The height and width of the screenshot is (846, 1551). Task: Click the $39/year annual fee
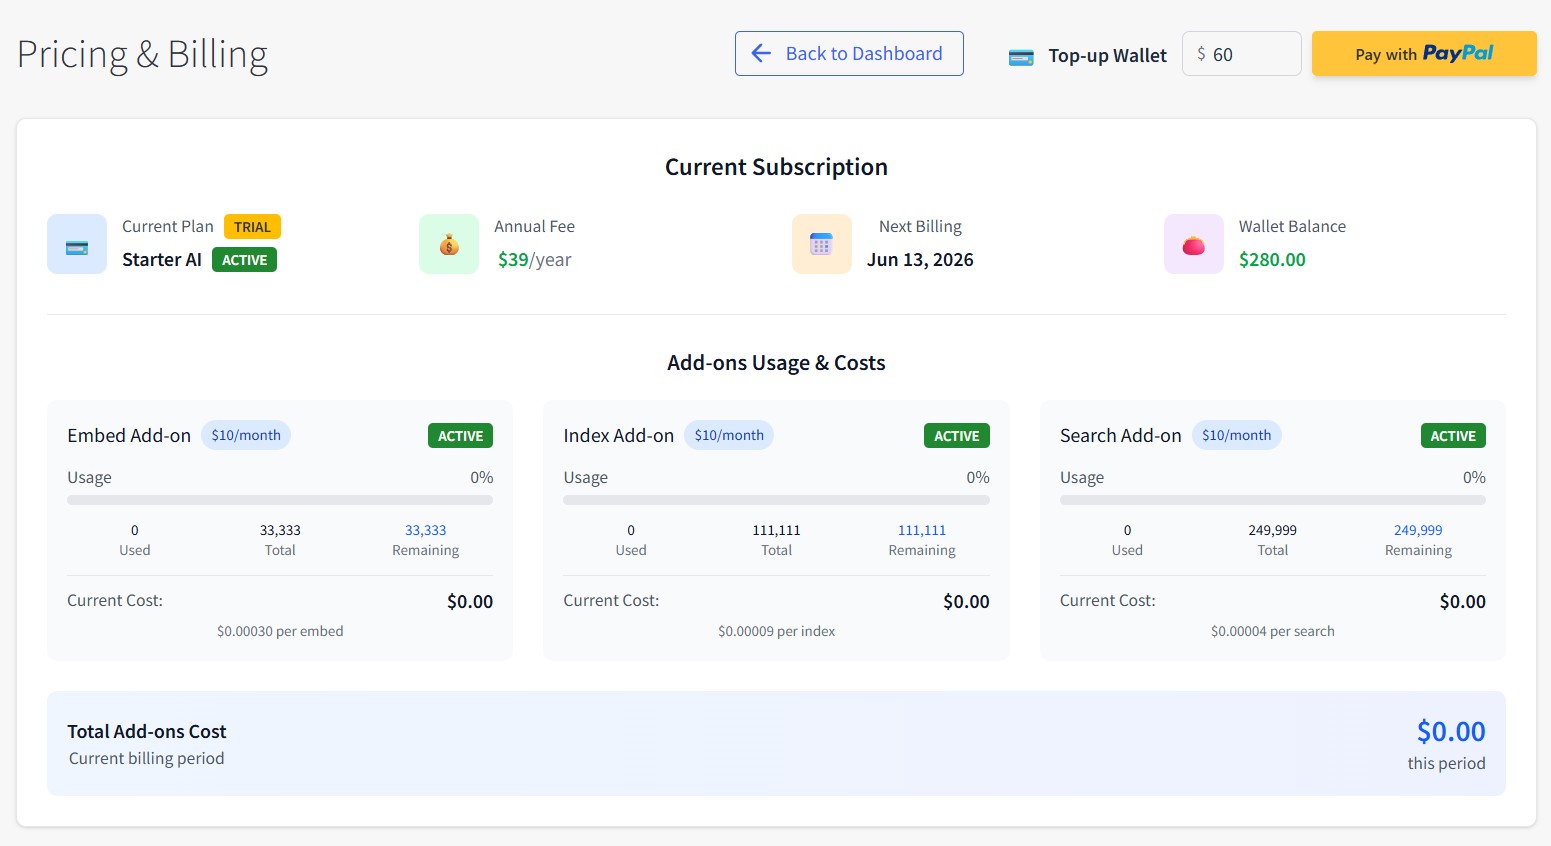click(x=534, y=260)
